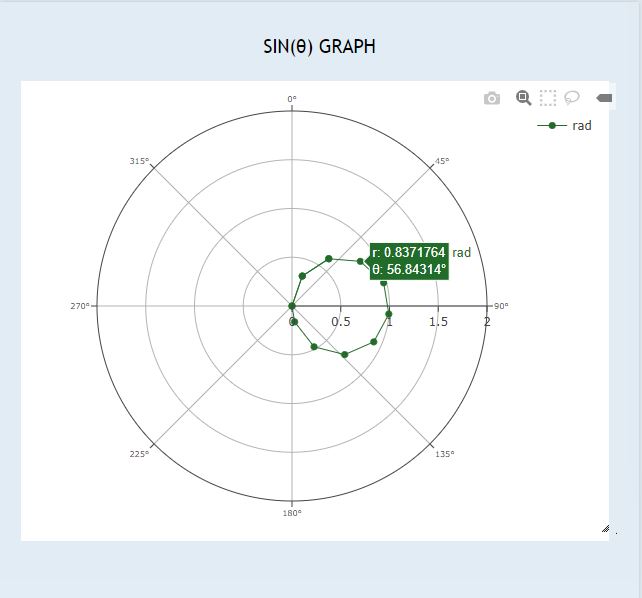This screenshot has width=642, height=598.
Task: Activate the Box Select tool
Action: 548,98
